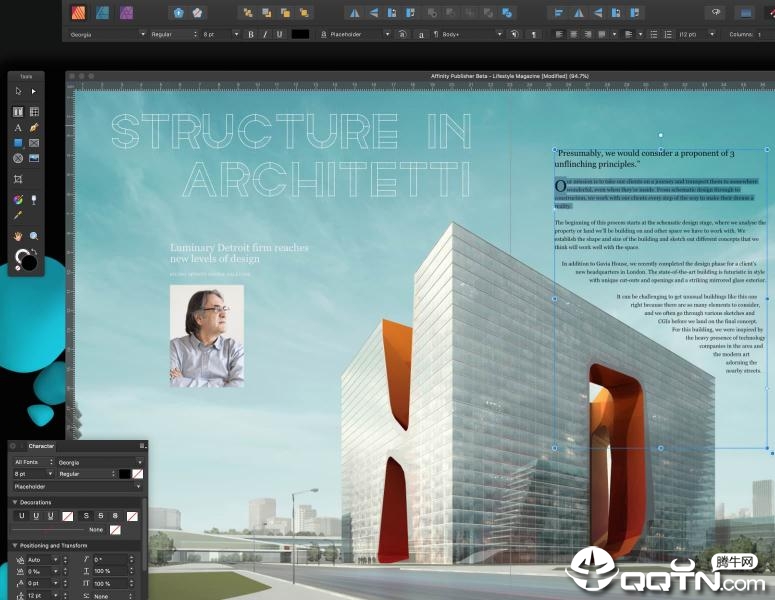Select the Character panel tab
The height and width of the screenshot is (600, 775).
click(x=41, y=446)
